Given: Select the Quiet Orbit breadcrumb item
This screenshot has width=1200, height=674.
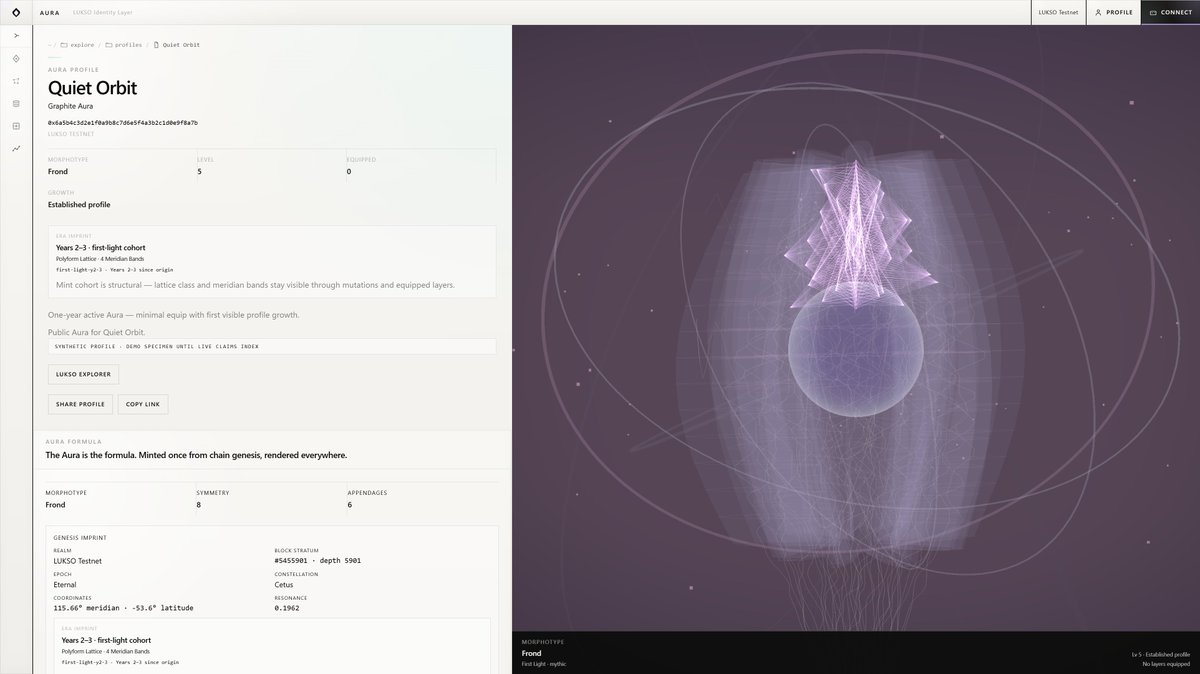Looking at the screenshot, I should (176, 45).
